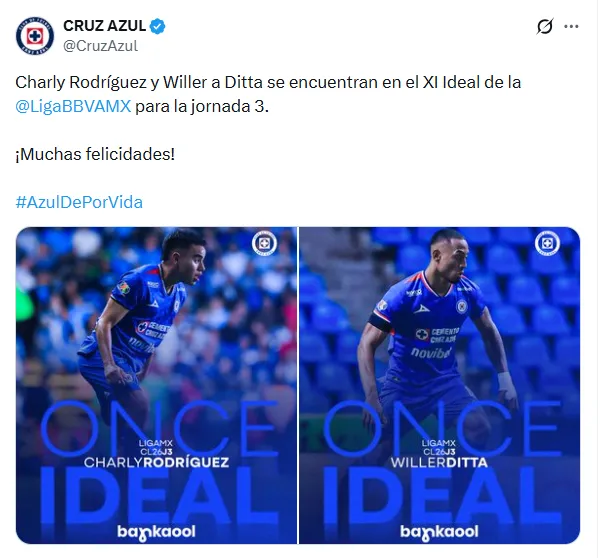The image size is (600, 558).
Task: Click the ¡Muchas felicidades! text line
Action: pyautogui.click(x=95, y=154)
